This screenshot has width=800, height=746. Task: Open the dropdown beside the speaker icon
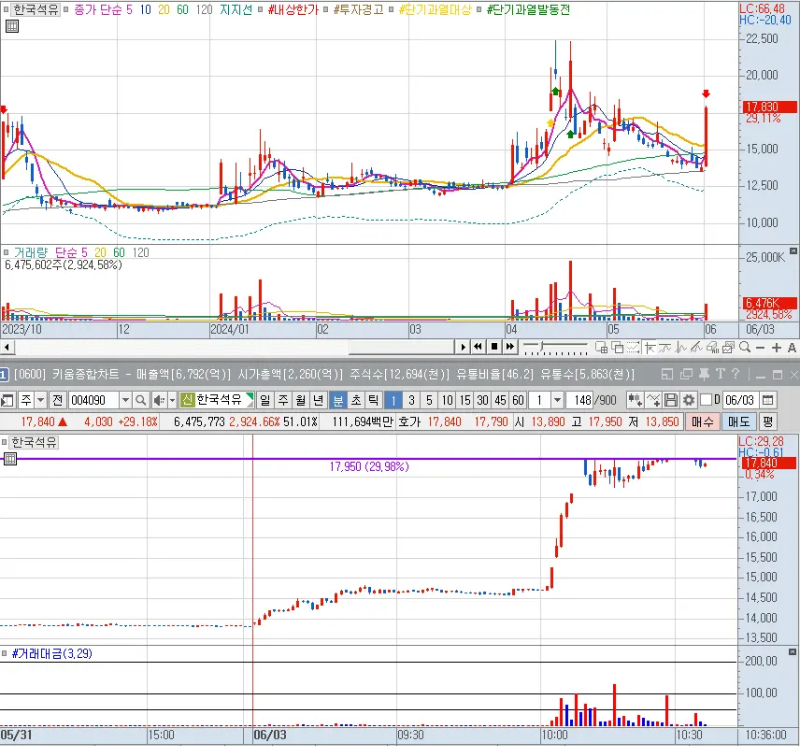pos(172,400)
